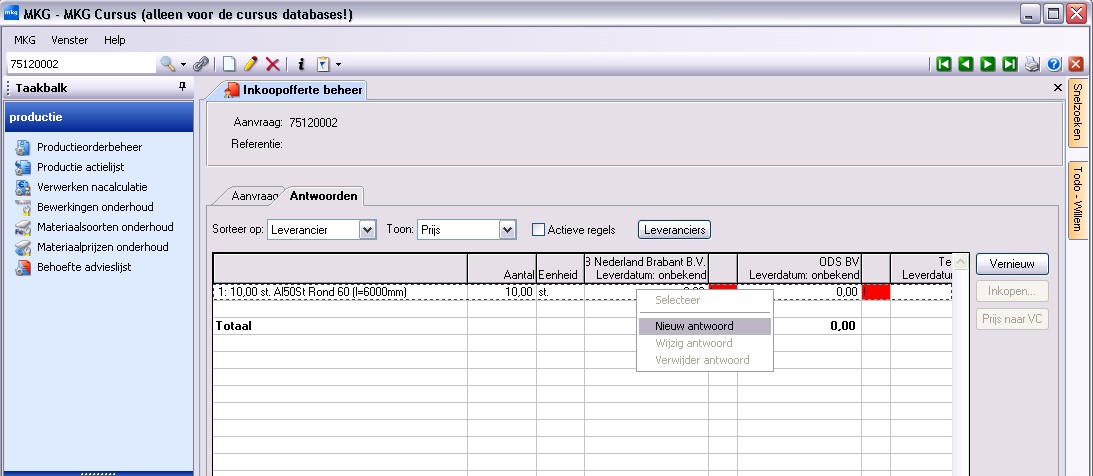
Task: Select the productie taskbar header
Action: [x=98, y=117]
